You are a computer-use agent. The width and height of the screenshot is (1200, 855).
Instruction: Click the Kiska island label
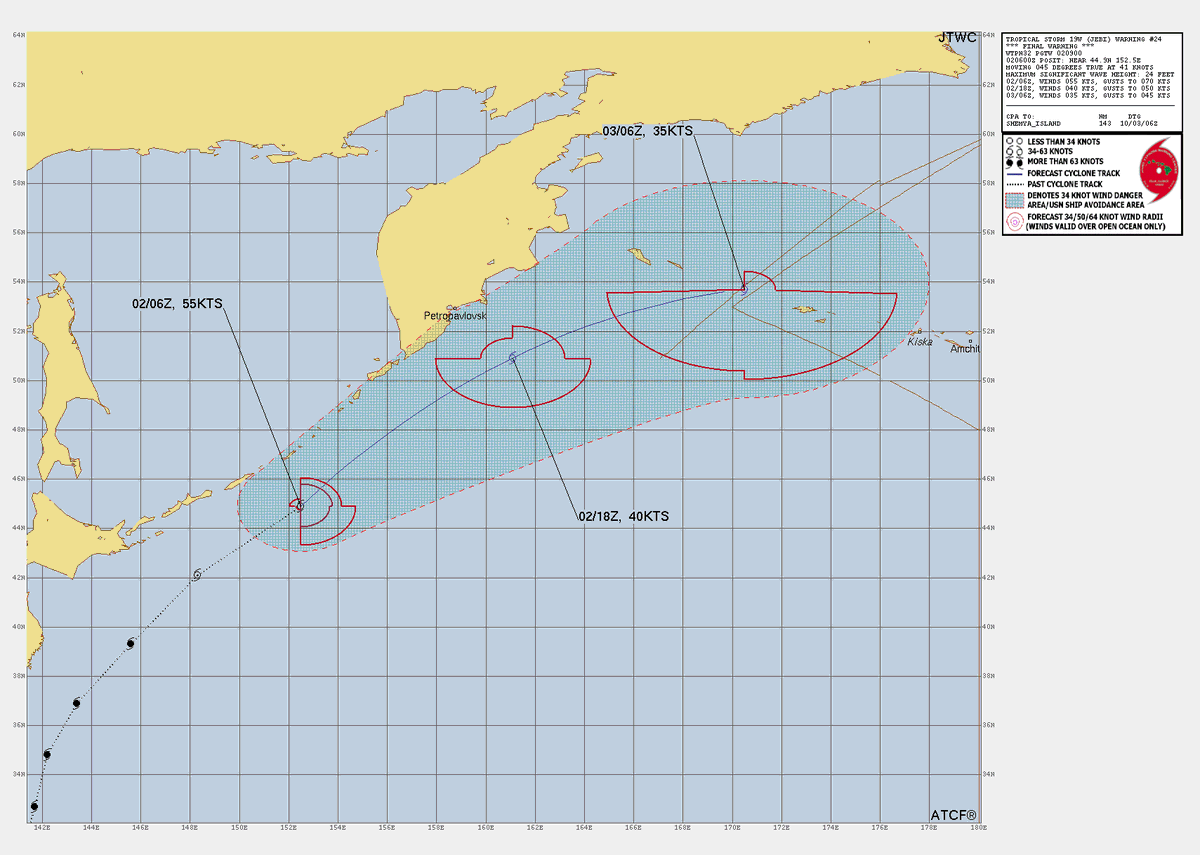point(920,342)
